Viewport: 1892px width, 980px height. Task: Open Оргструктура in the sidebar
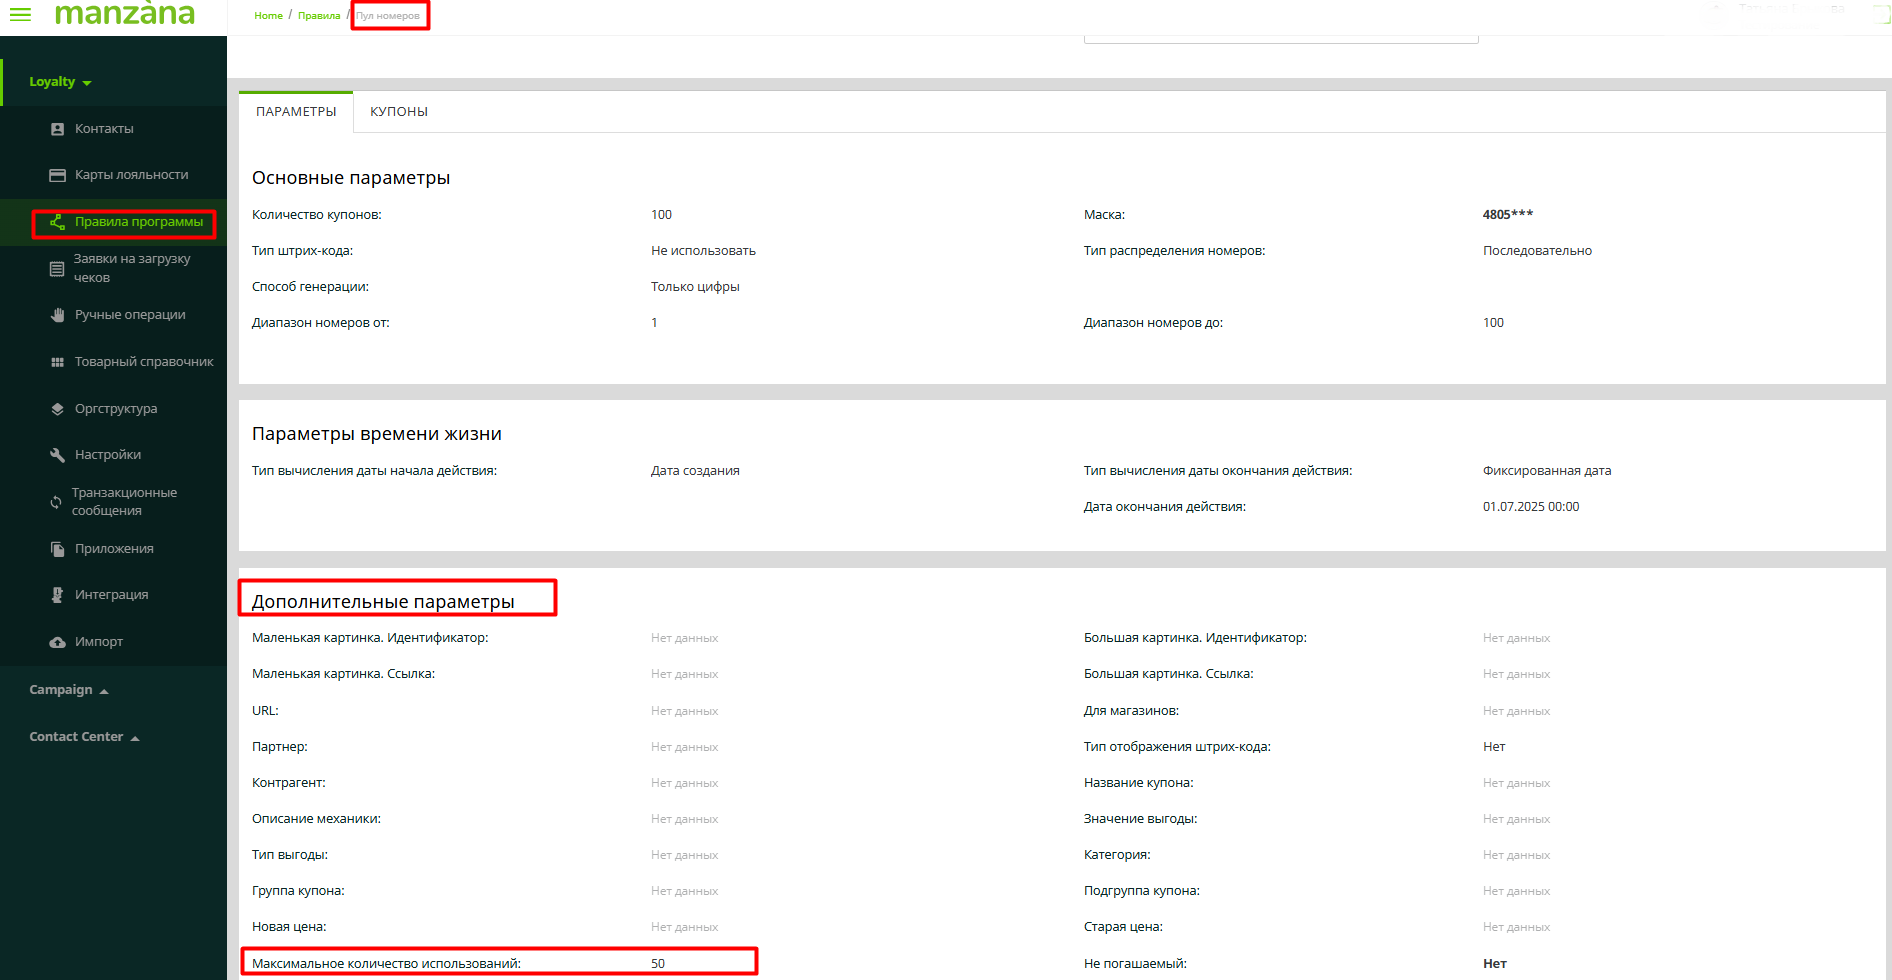116,409
